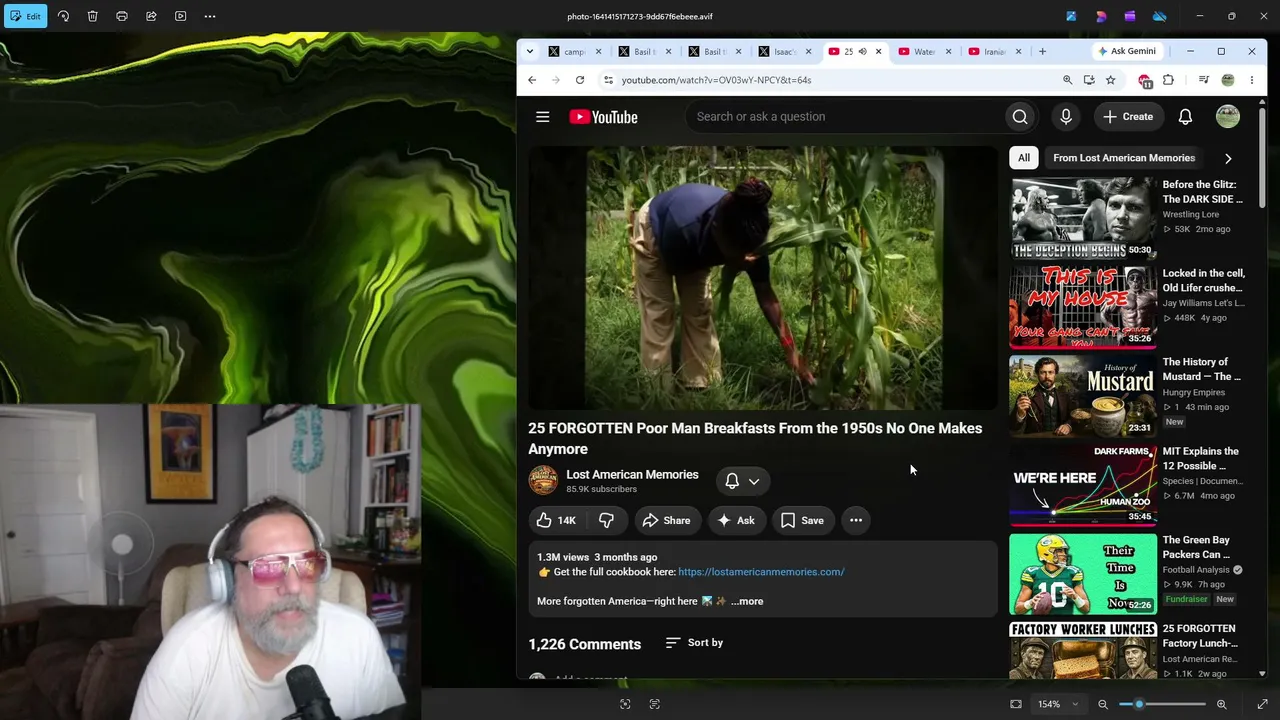
Task: Go to YouTube home via logo
Action: pos(603,117)
